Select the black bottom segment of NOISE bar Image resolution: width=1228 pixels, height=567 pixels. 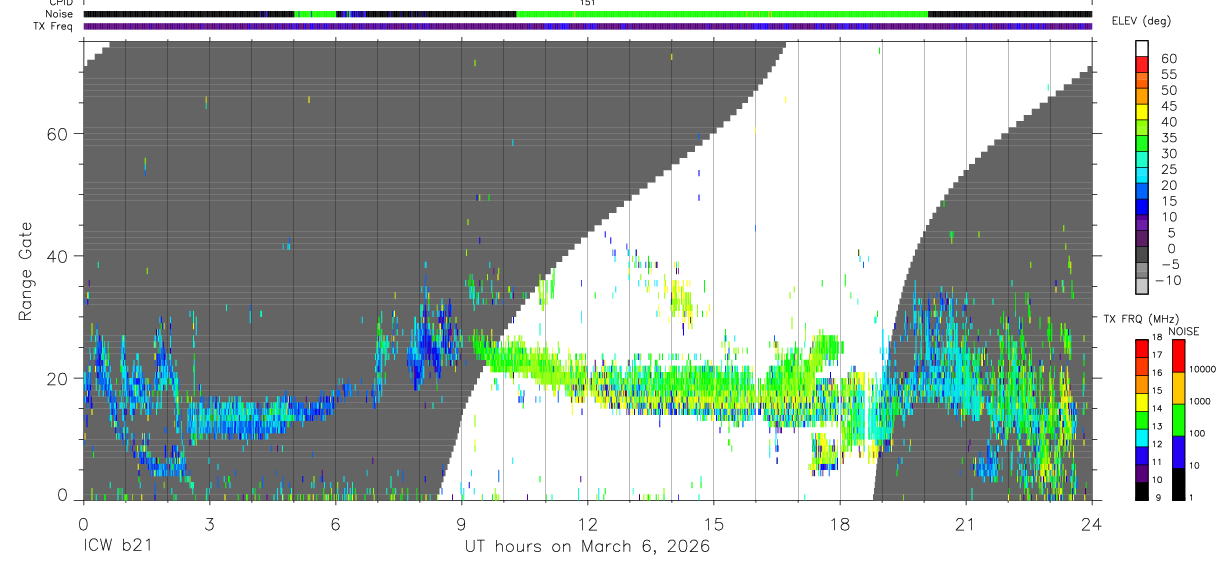1179,485
